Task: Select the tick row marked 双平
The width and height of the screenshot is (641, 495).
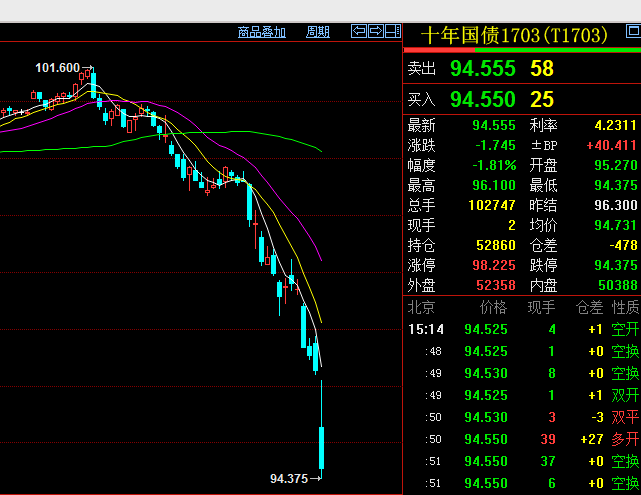Action: click(522, 417)
